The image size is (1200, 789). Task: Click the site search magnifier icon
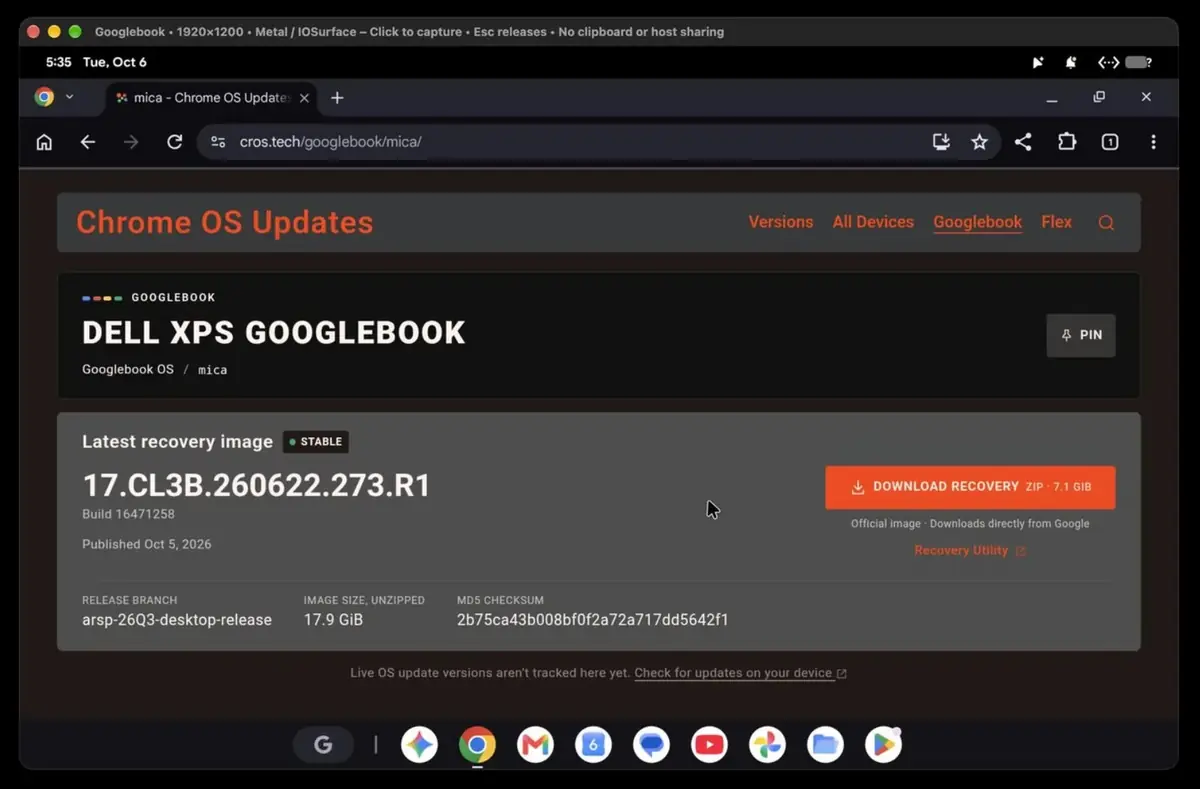(1106, 223)
